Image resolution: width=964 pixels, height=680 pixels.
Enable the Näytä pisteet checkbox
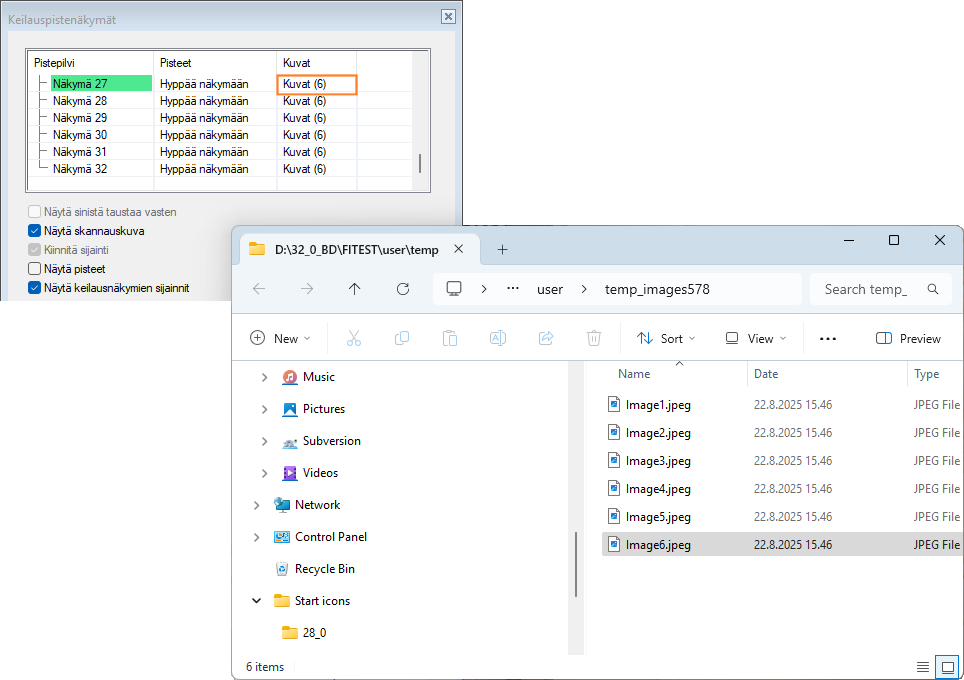tap(35, 269)
